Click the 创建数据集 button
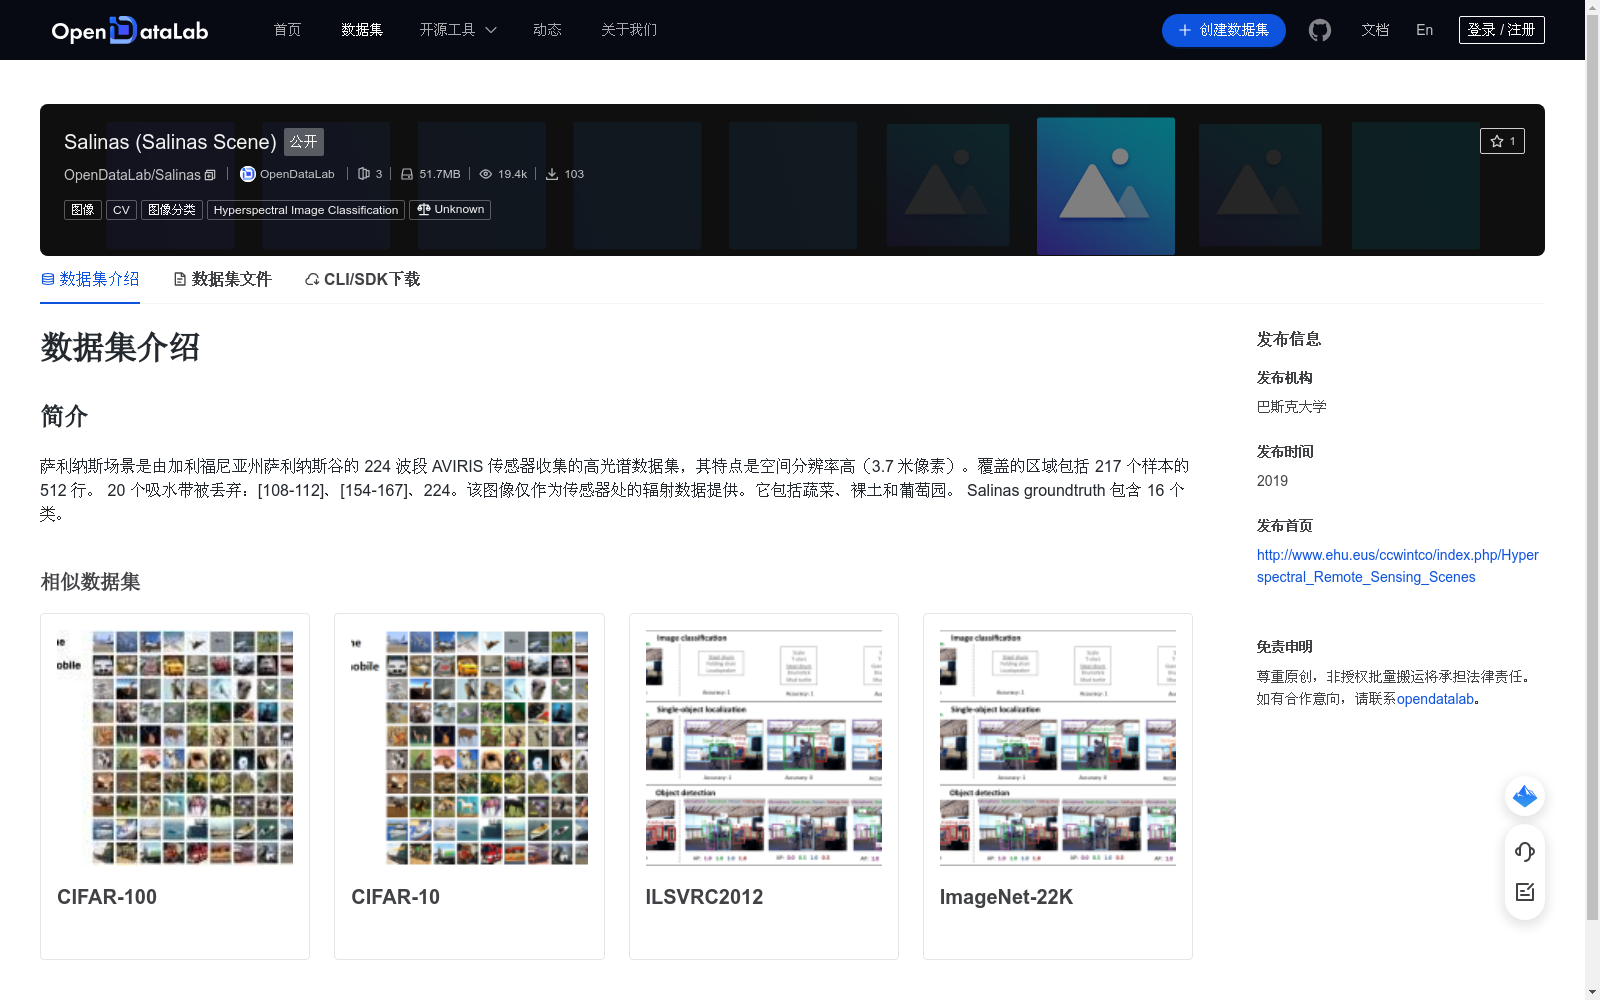1600x1000 pixels. click(x=1224, y=30)
